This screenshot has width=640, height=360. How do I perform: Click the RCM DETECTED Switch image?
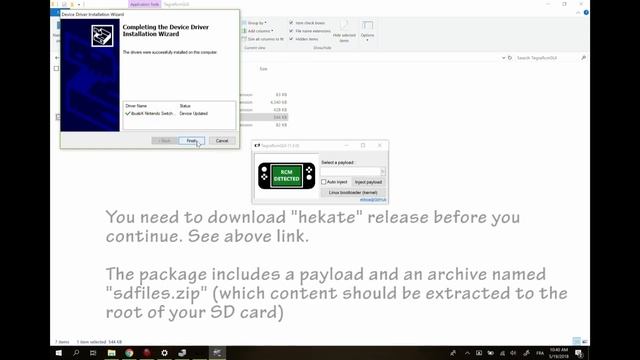tap(287, 176)
